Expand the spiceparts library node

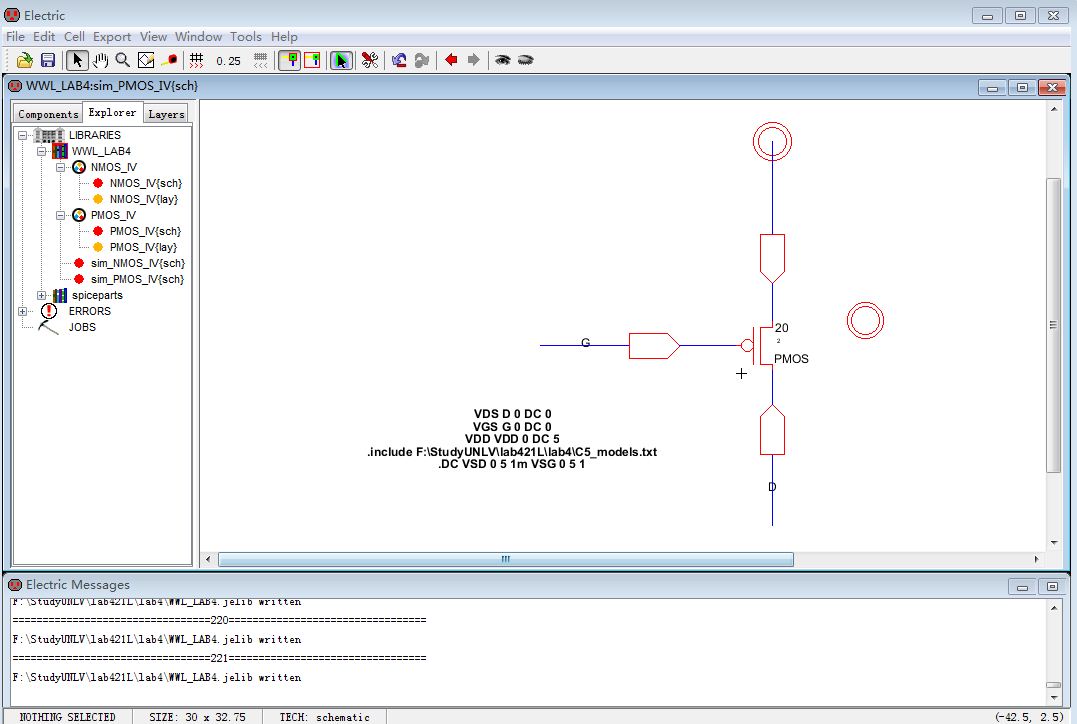[x=42, y=295]
